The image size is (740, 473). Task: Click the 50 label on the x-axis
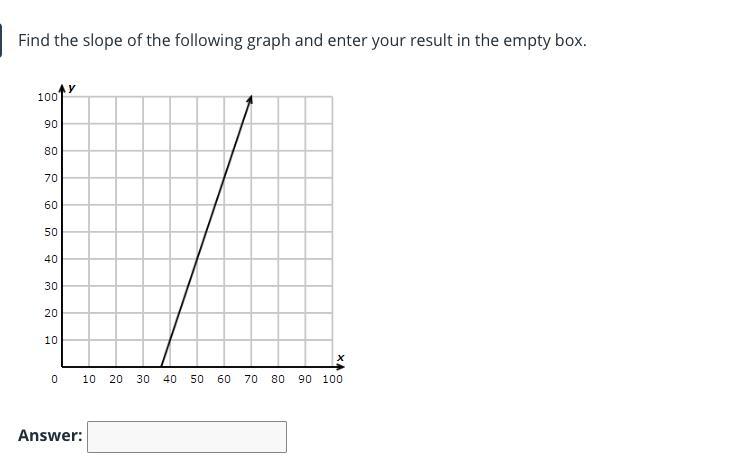[x=197, y=379]
